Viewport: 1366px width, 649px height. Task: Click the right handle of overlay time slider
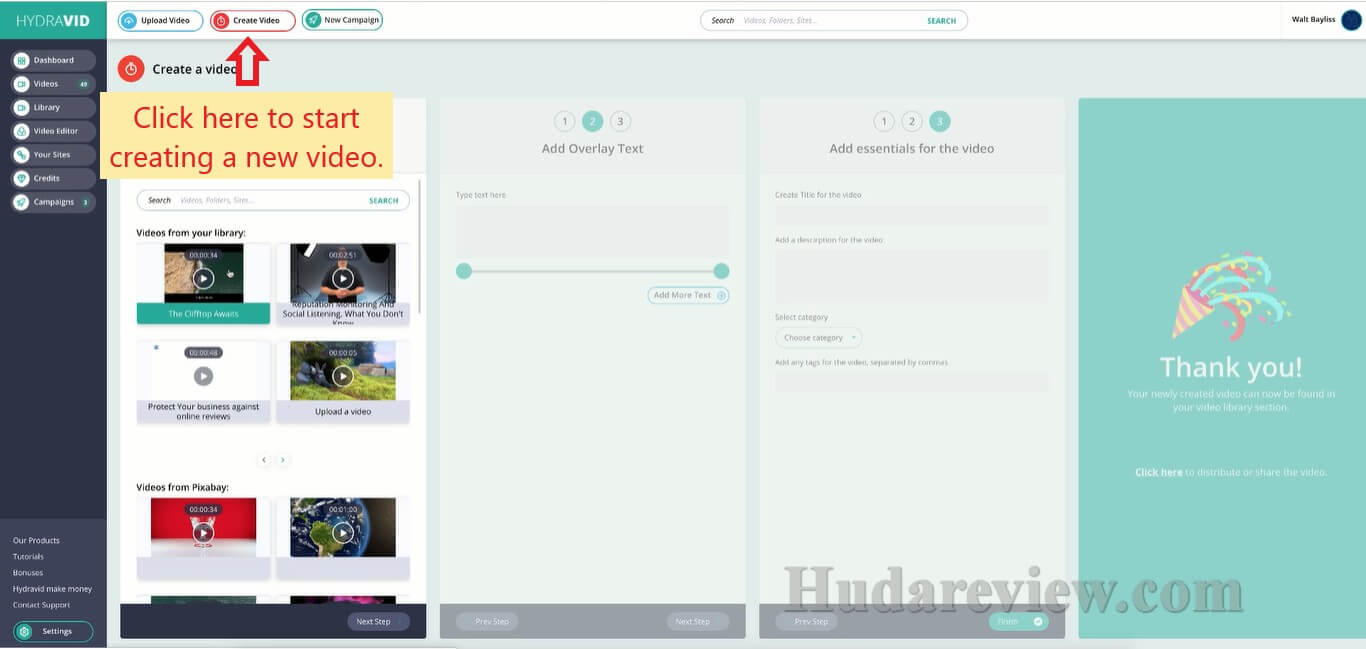721,271
